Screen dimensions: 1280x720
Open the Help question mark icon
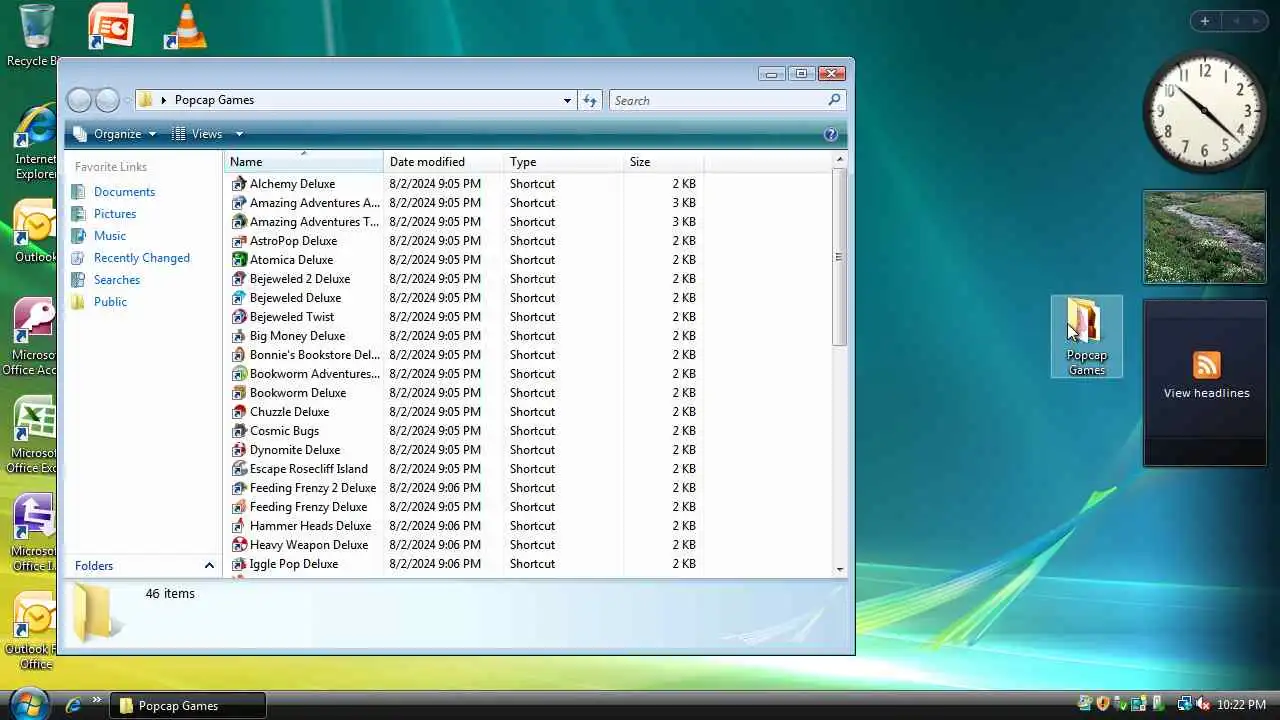click(830, 134)
